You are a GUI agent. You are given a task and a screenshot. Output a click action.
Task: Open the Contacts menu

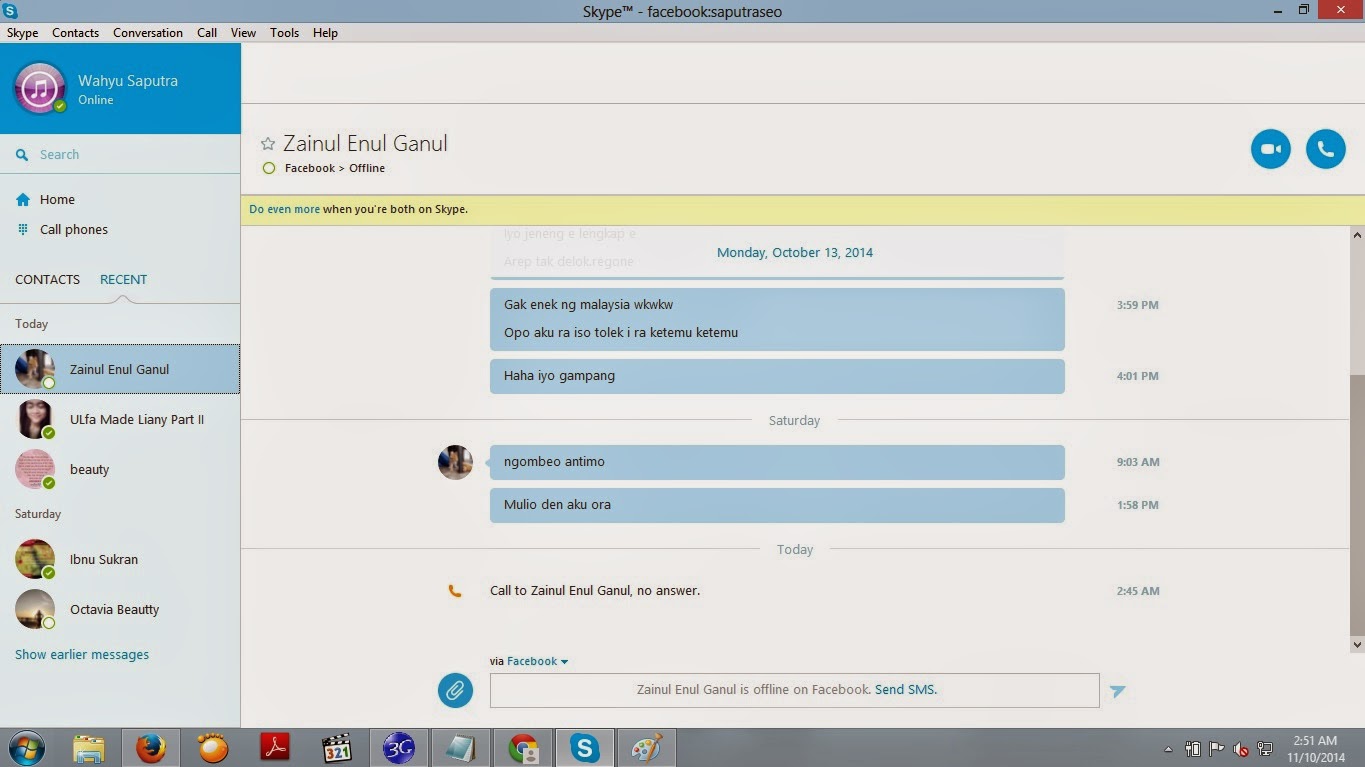[x=75, y=33]
